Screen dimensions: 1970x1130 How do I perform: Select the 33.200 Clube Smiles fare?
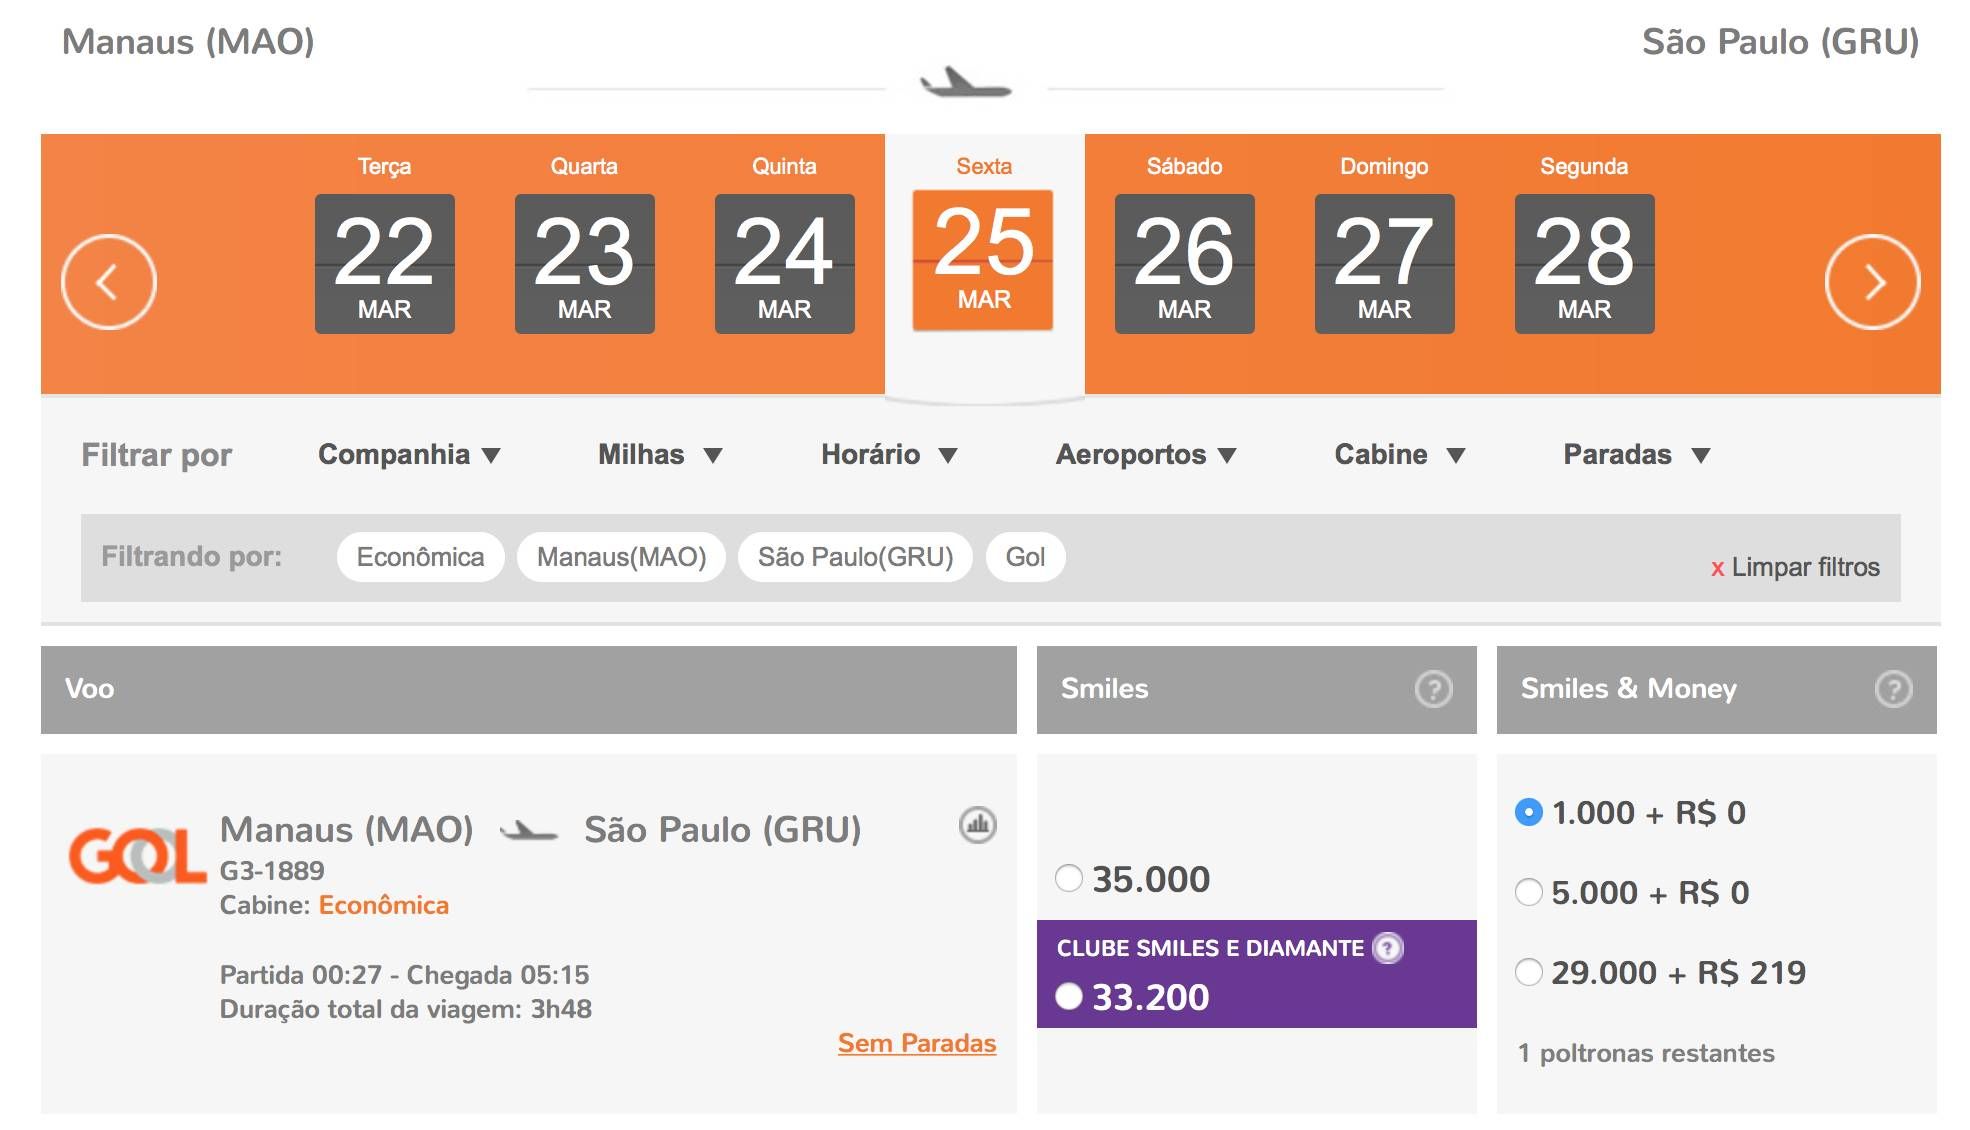click(x=1069, y=996)
